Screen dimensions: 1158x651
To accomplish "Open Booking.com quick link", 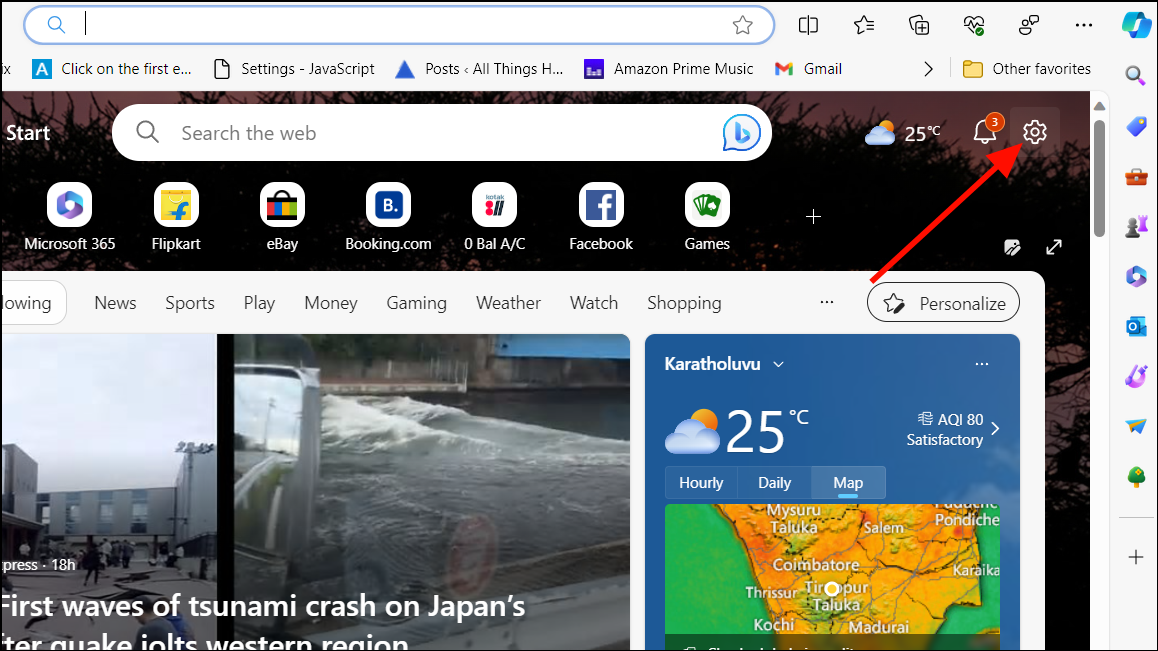I will pyautogui.click(x=388, y=217).
